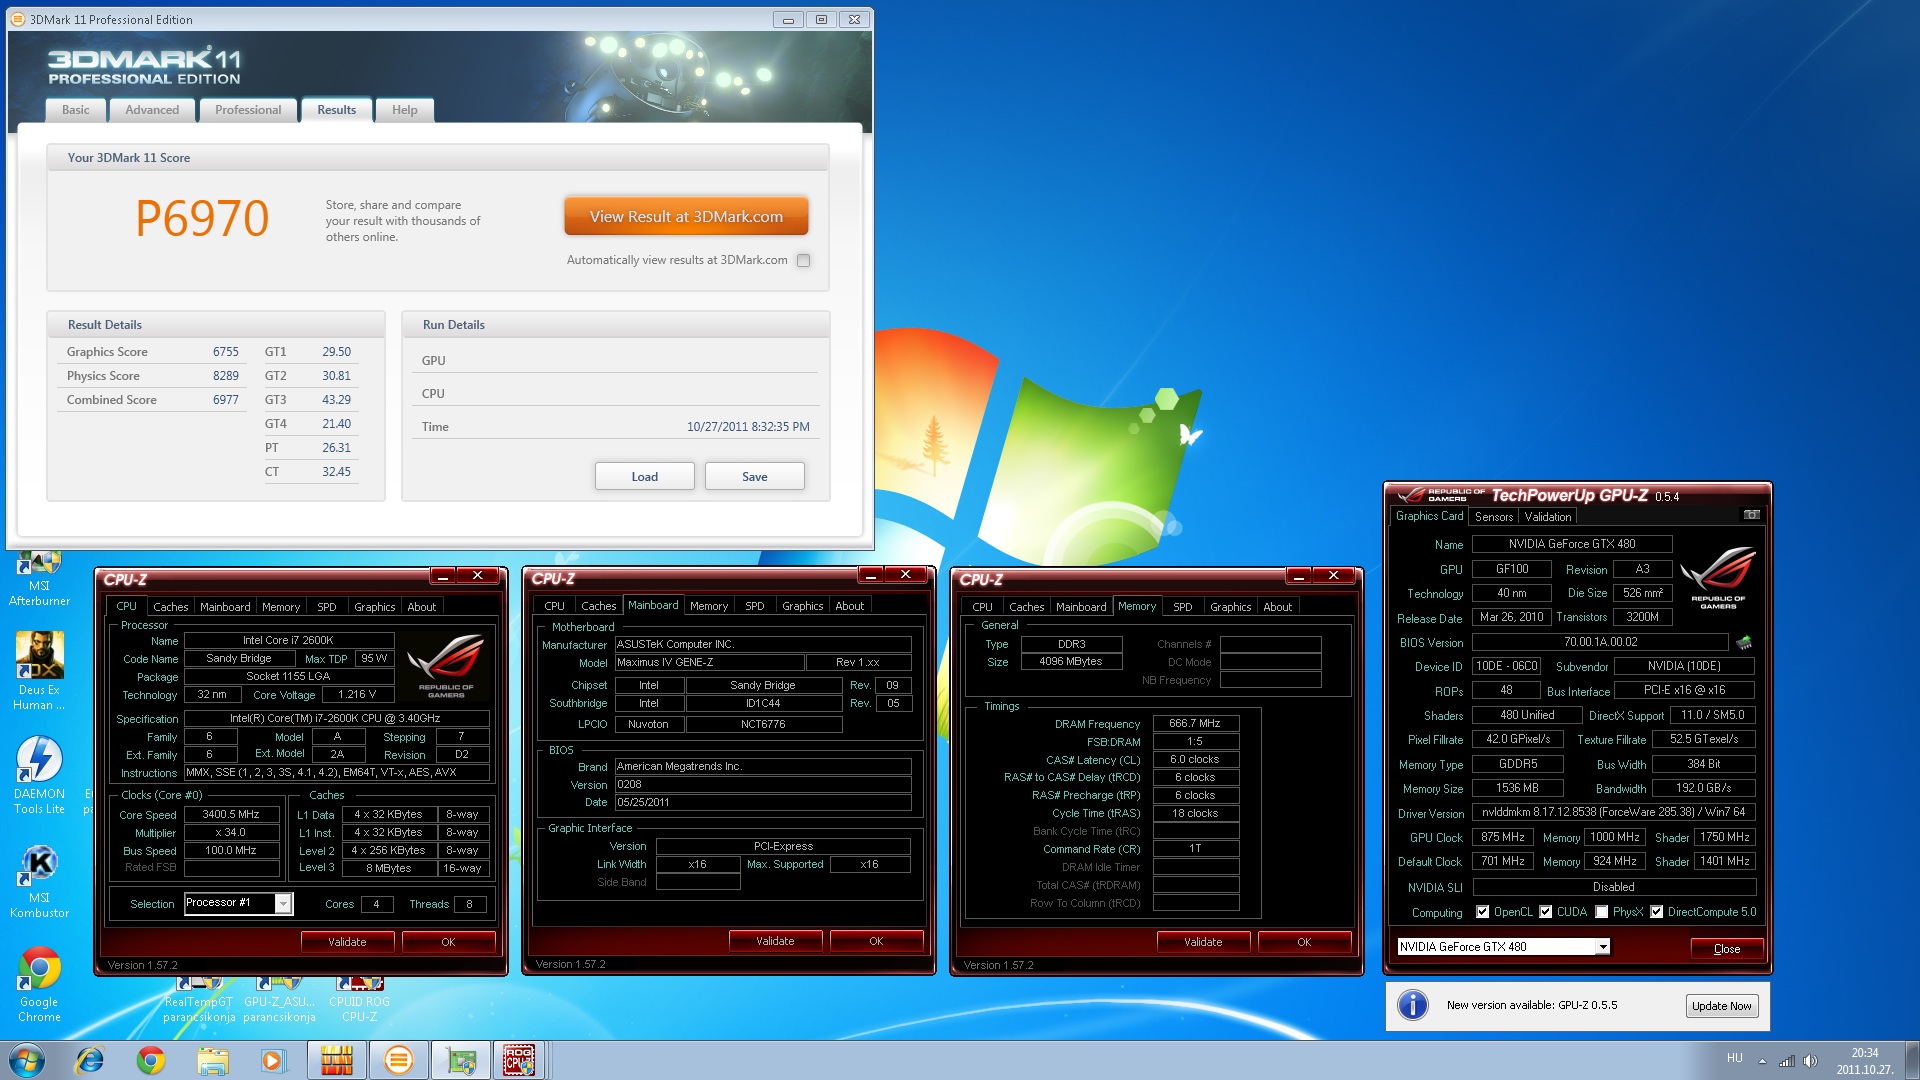This screenshot has width=1920, height=1080.
Task: Open the Processor #1 selection dropdown
Action: pos(283,904)
